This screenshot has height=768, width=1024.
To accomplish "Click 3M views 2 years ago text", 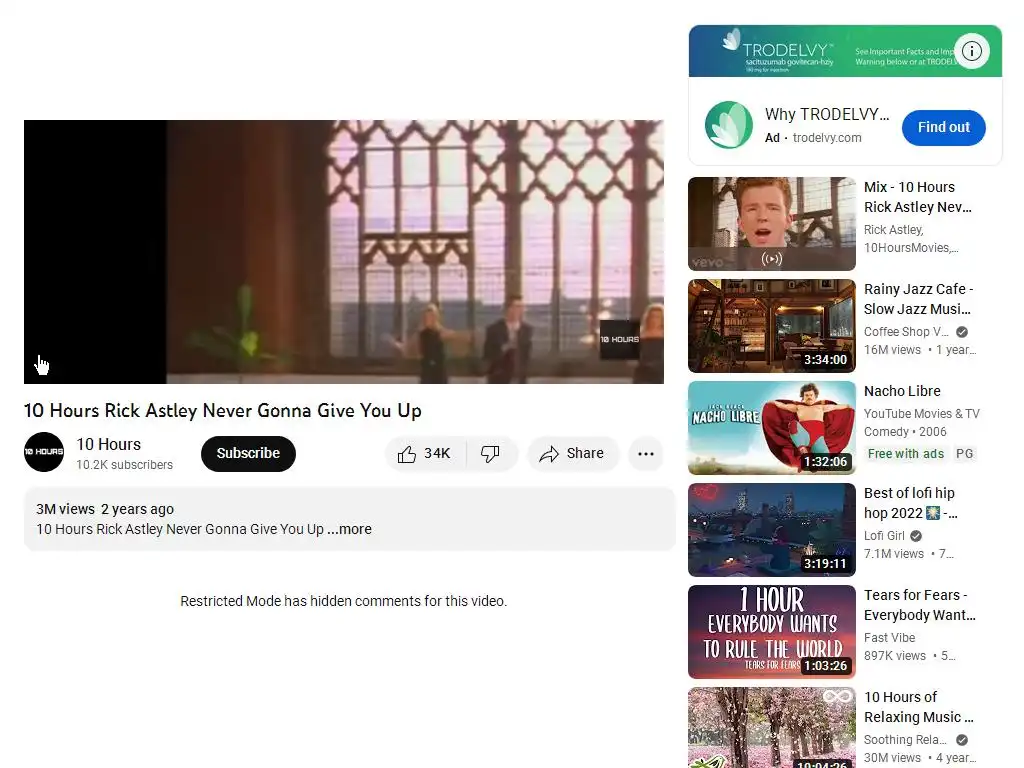I will (105, 509).
